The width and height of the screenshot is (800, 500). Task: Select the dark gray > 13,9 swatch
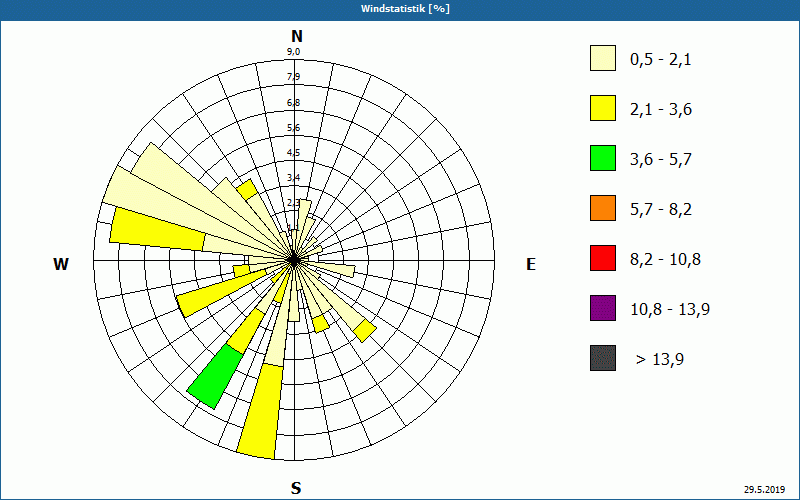coord(603,358)
